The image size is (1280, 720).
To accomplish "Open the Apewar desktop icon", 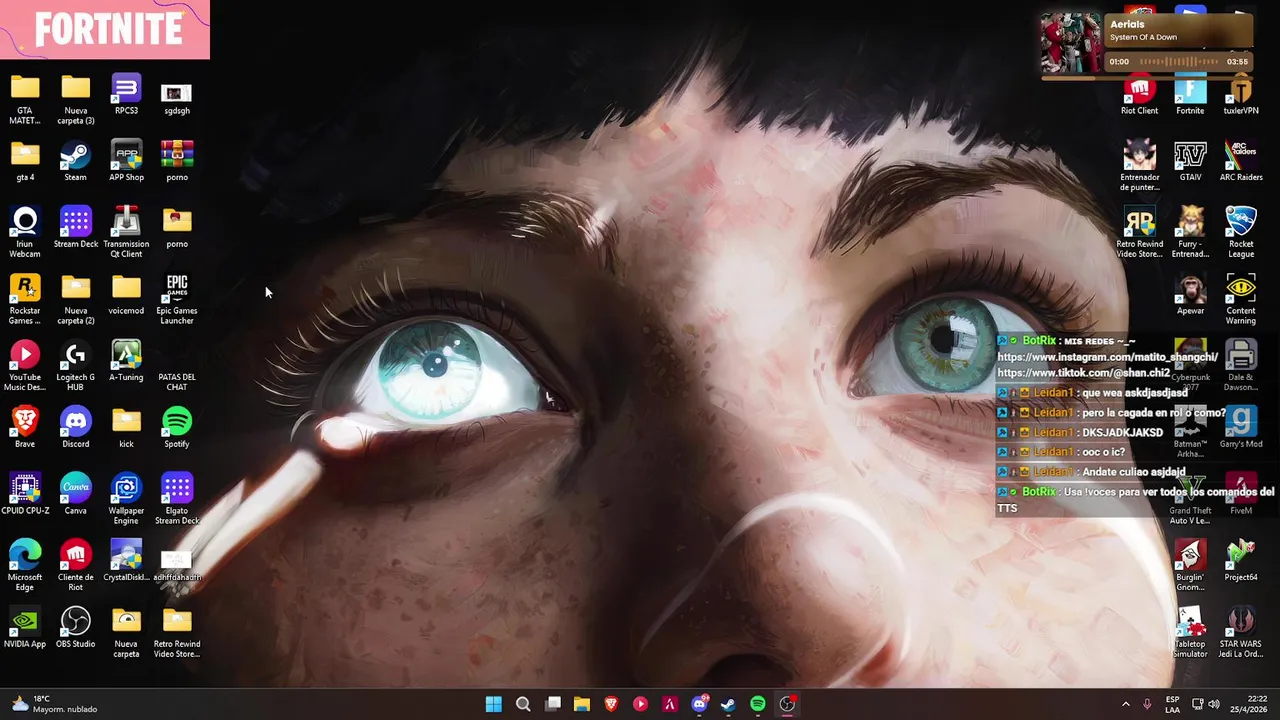I will [1190, 295].
